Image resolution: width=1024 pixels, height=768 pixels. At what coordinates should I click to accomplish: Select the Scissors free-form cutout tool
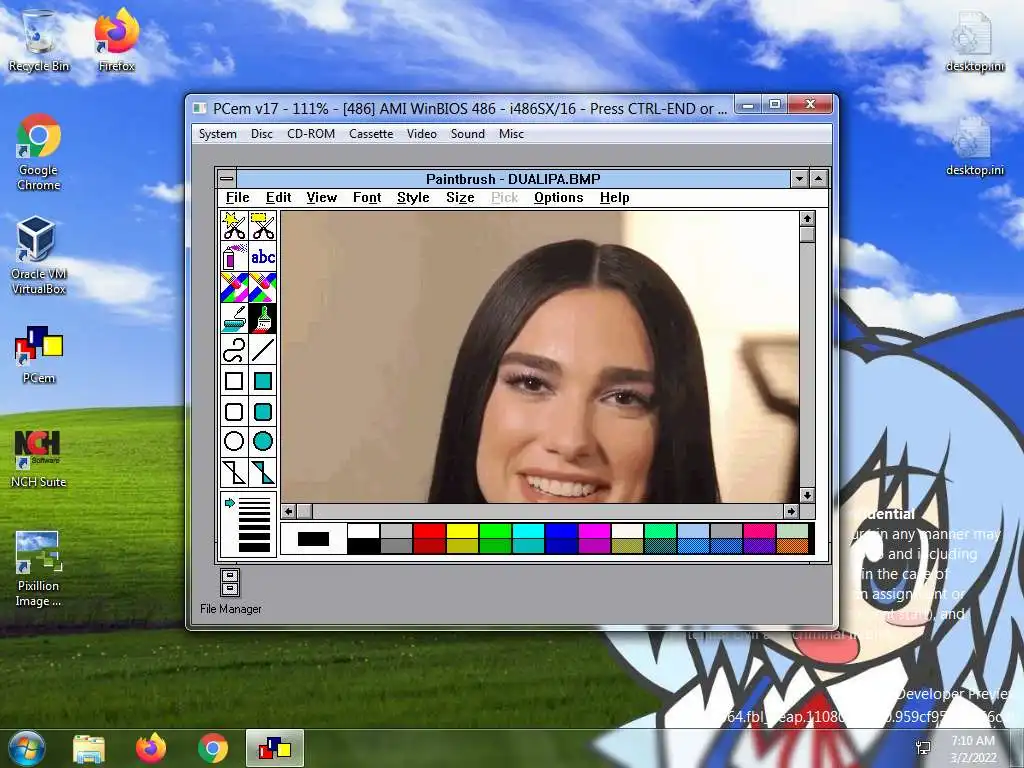coord(234,226)
